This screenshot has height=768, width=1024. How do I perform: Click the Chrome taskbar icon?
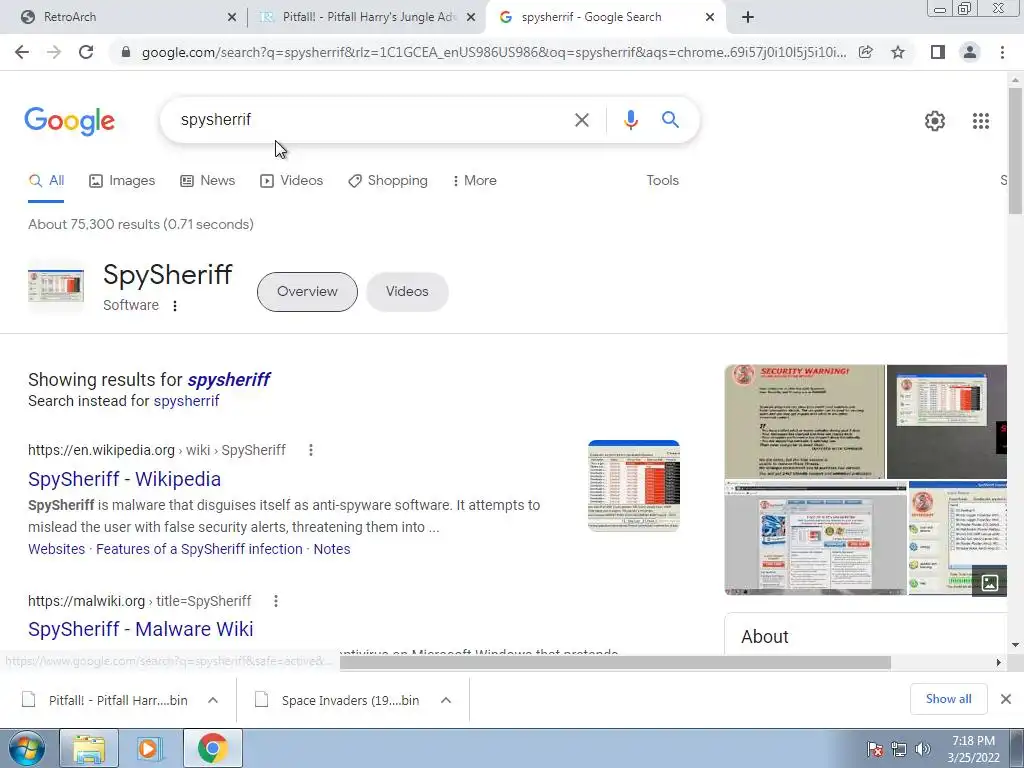tap(212, 748)
